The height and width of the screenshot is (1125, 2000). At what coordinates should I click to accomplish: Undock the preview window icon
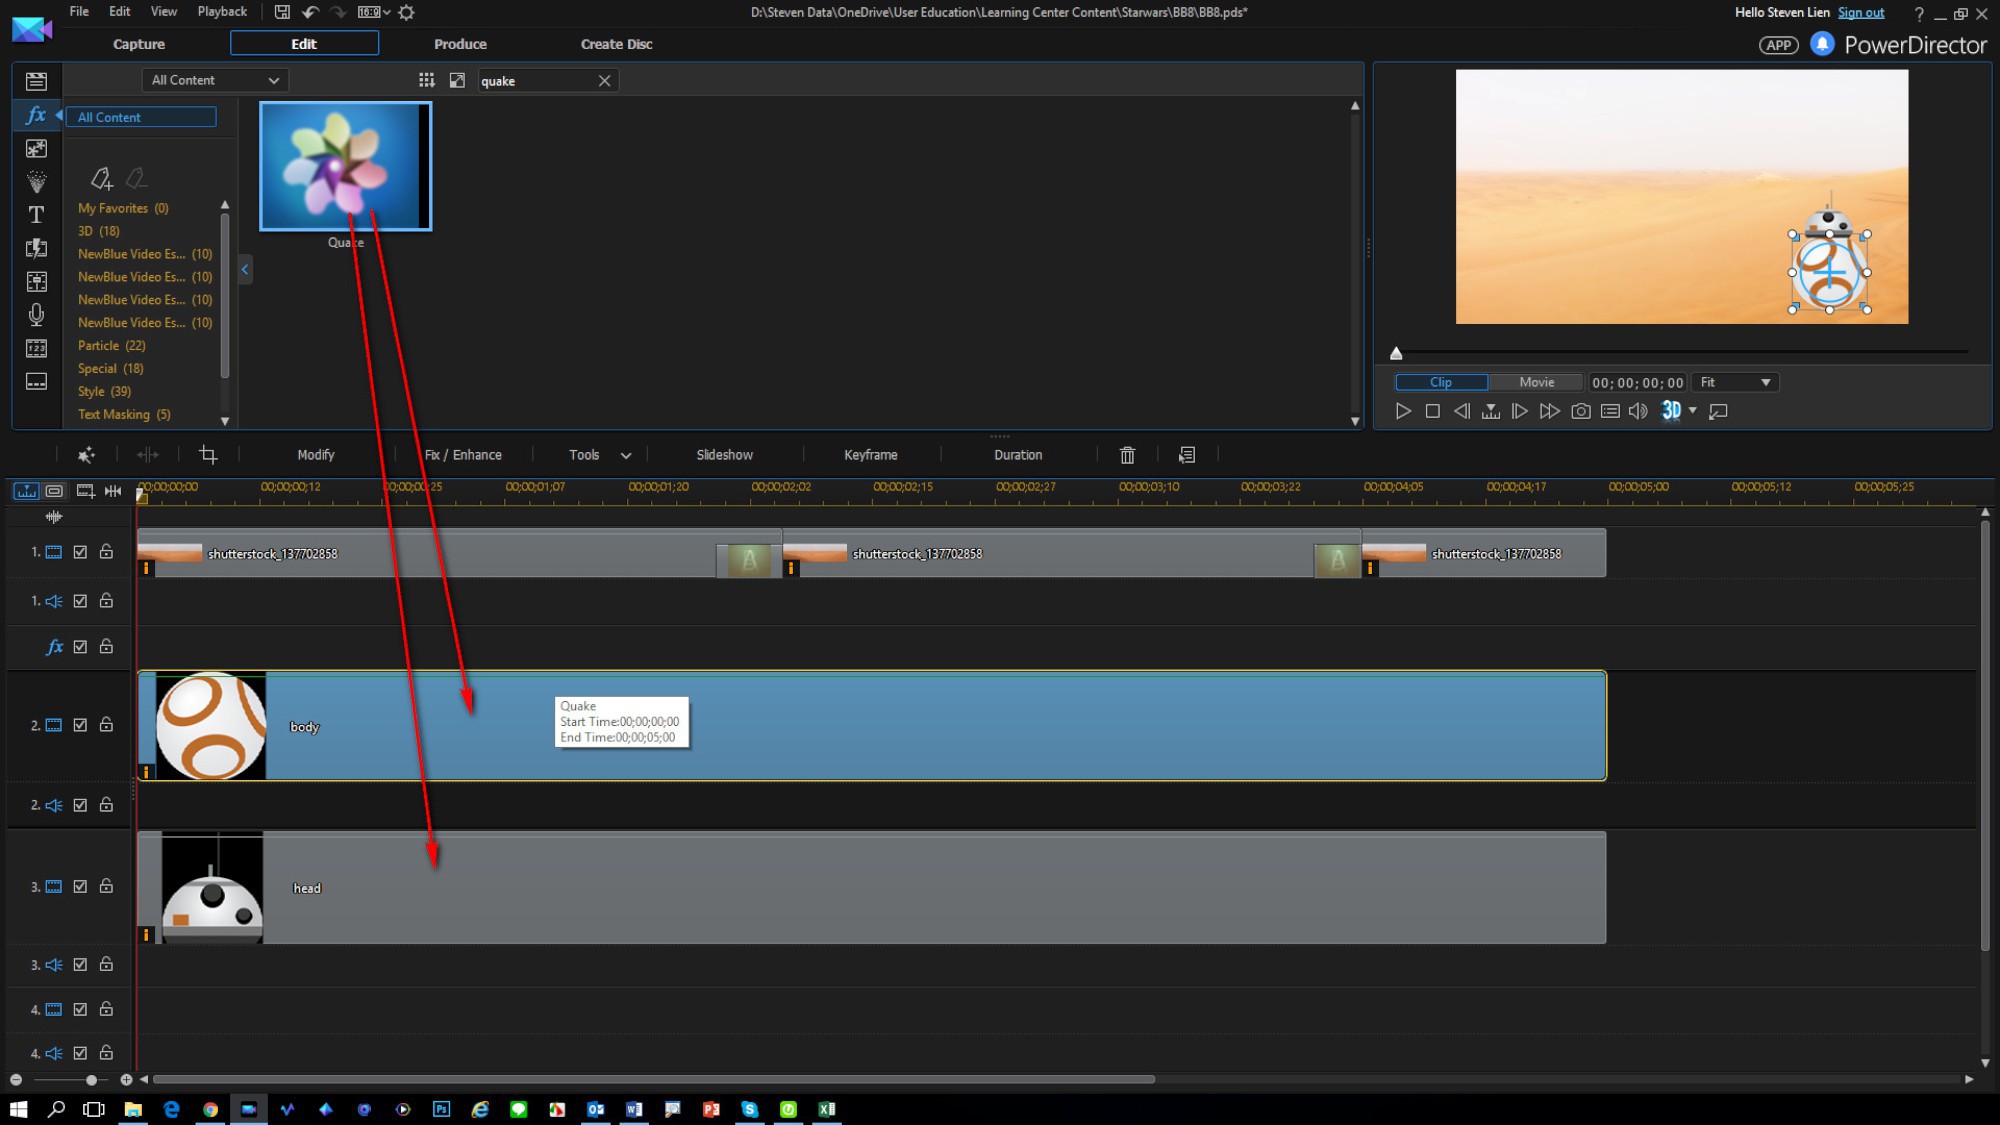coord(1718,411)
